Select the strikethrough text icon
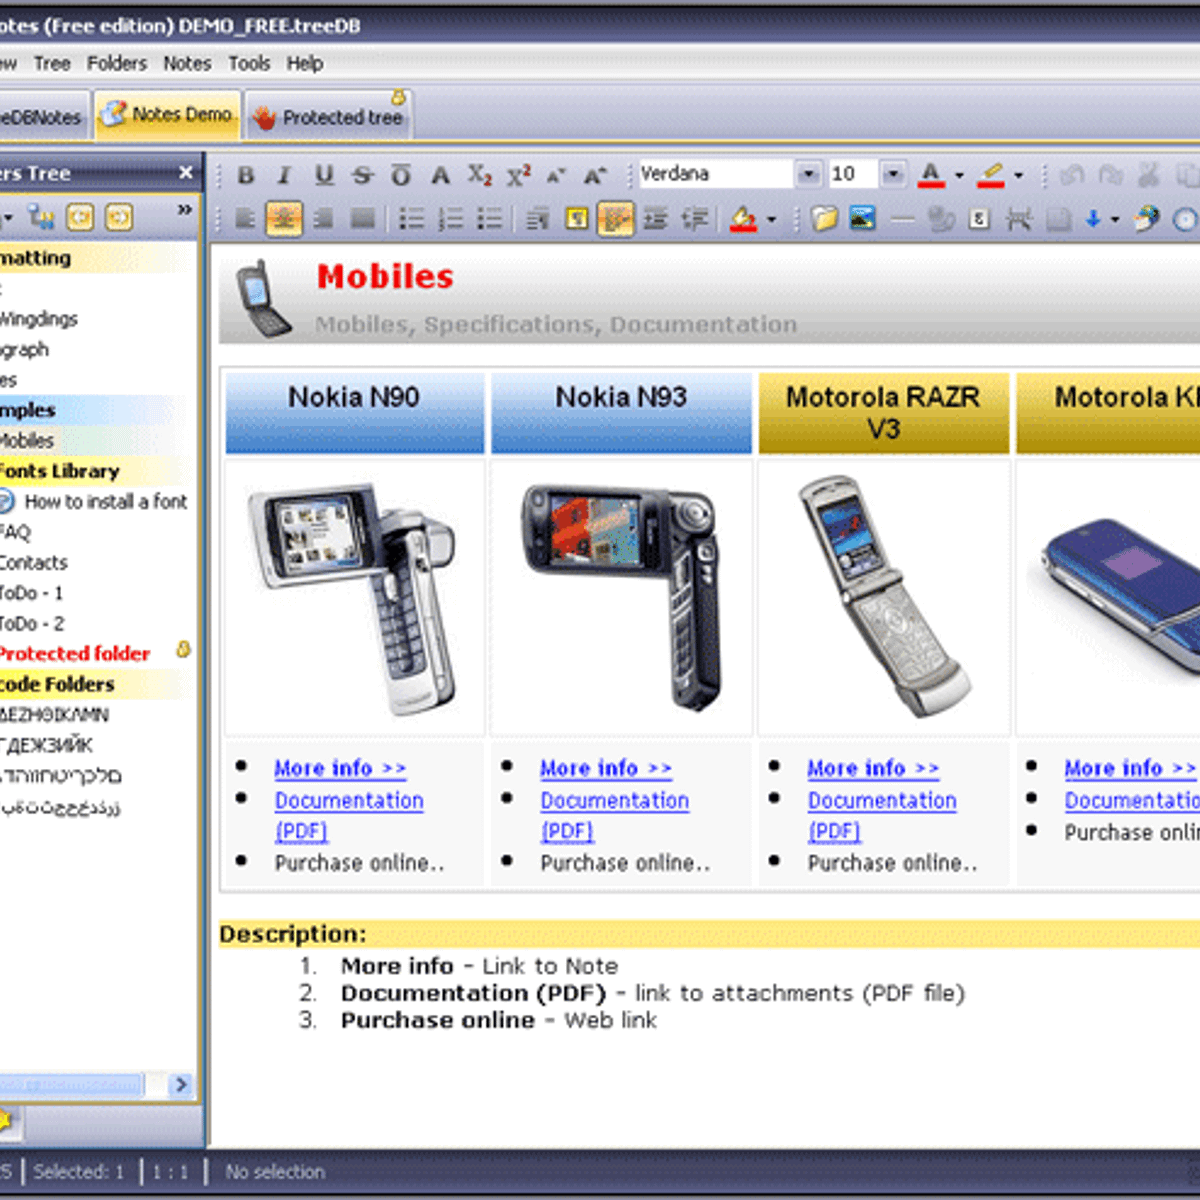The width and height of the screenshot is (1200, 1200). pyautogui.click(x=361, y=174)
